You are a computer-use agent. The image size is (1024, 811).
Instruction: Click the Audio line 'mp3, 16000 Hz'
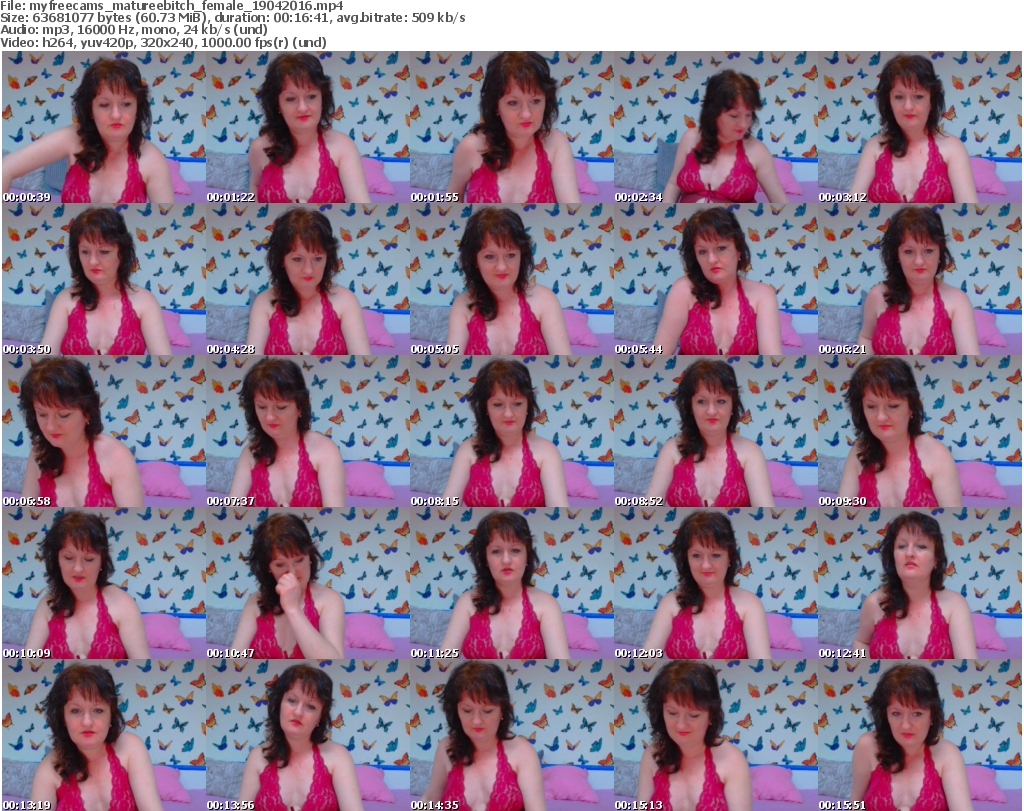(134, 30)
